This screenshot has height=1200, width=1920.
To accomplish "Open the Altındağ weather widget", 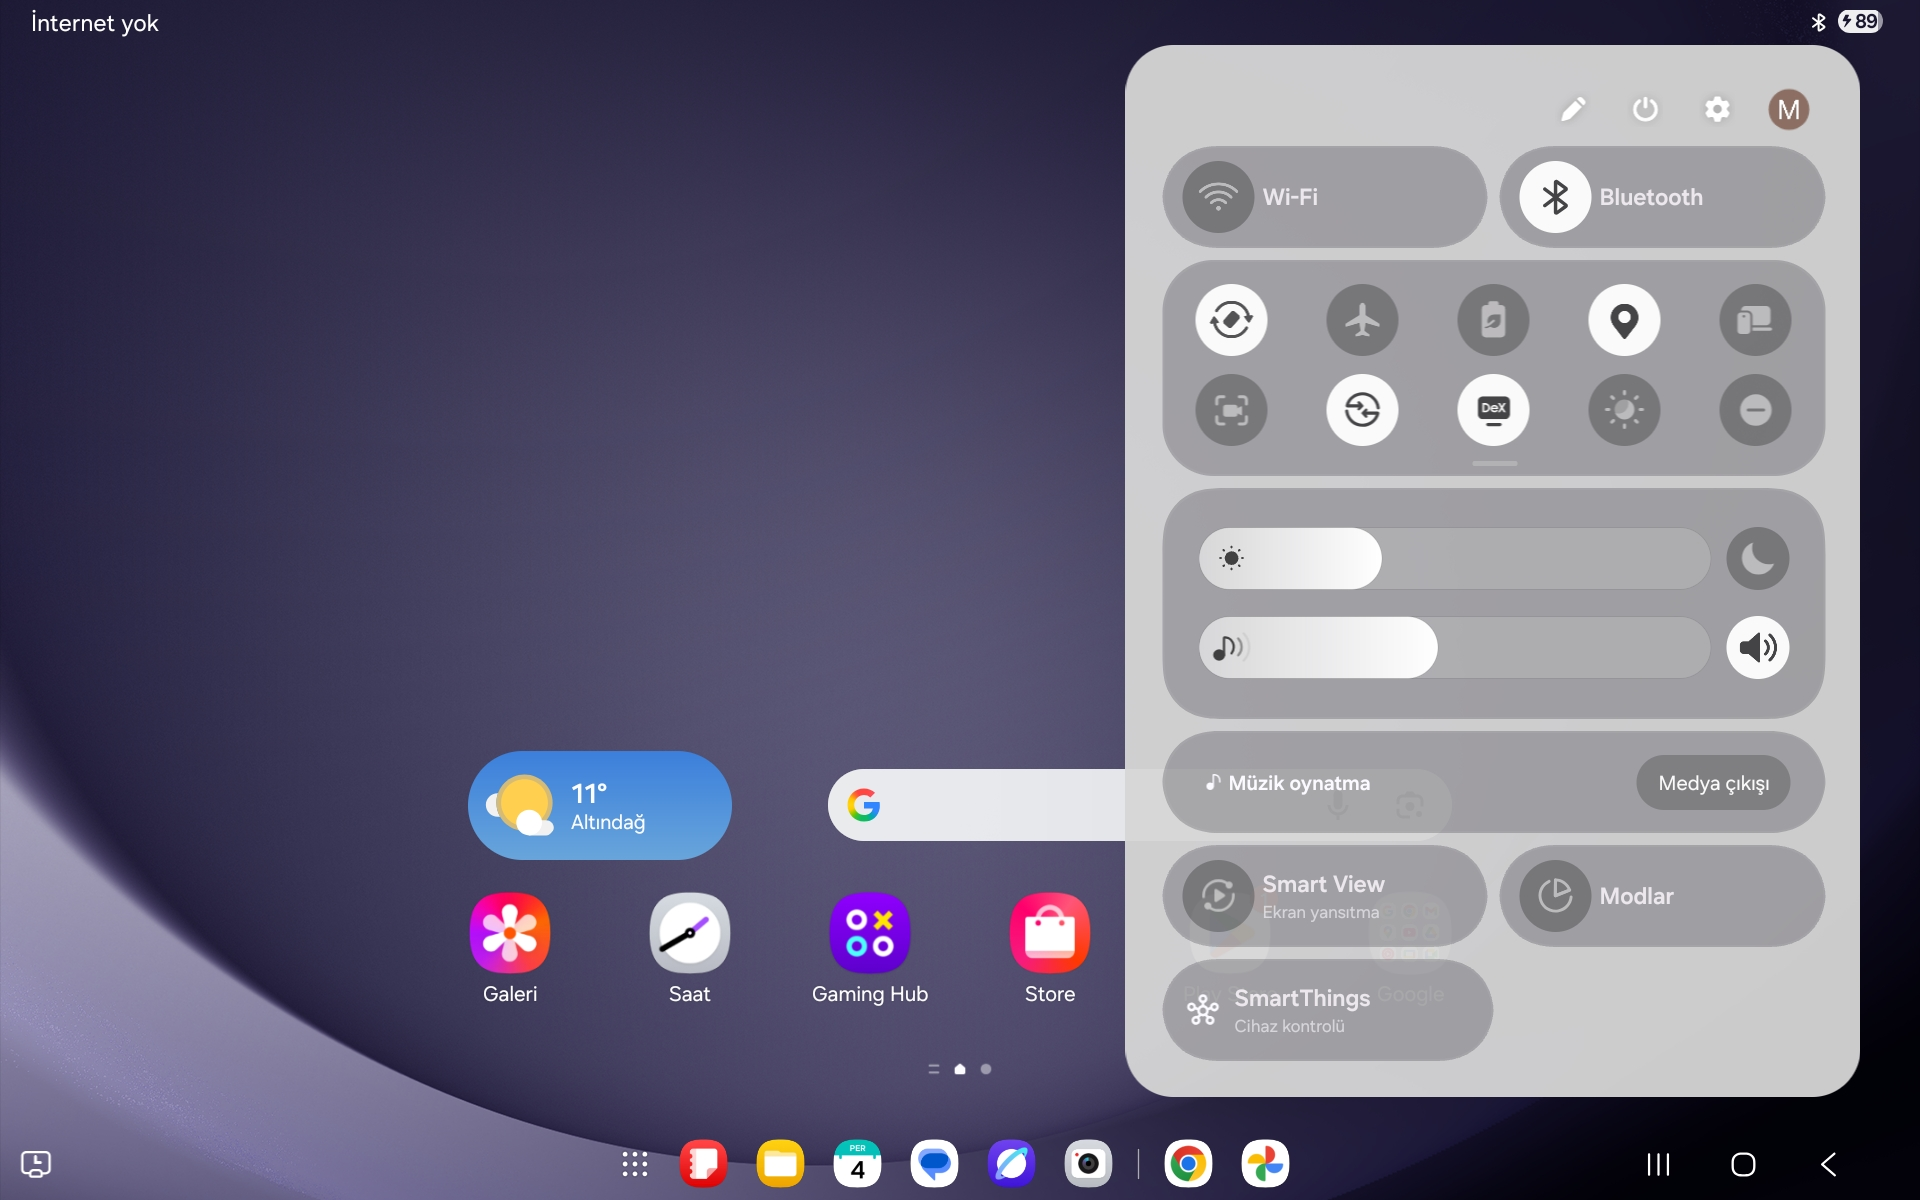I will [600, 805].
